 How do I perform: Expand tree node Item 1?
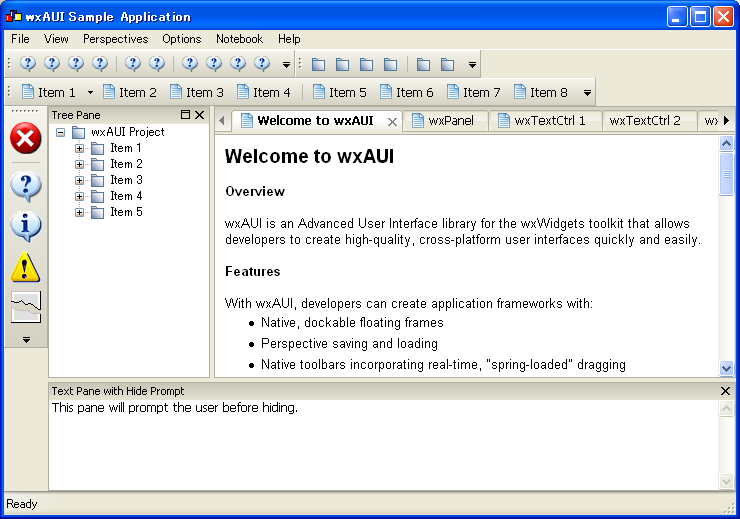(x=79, y=148)
